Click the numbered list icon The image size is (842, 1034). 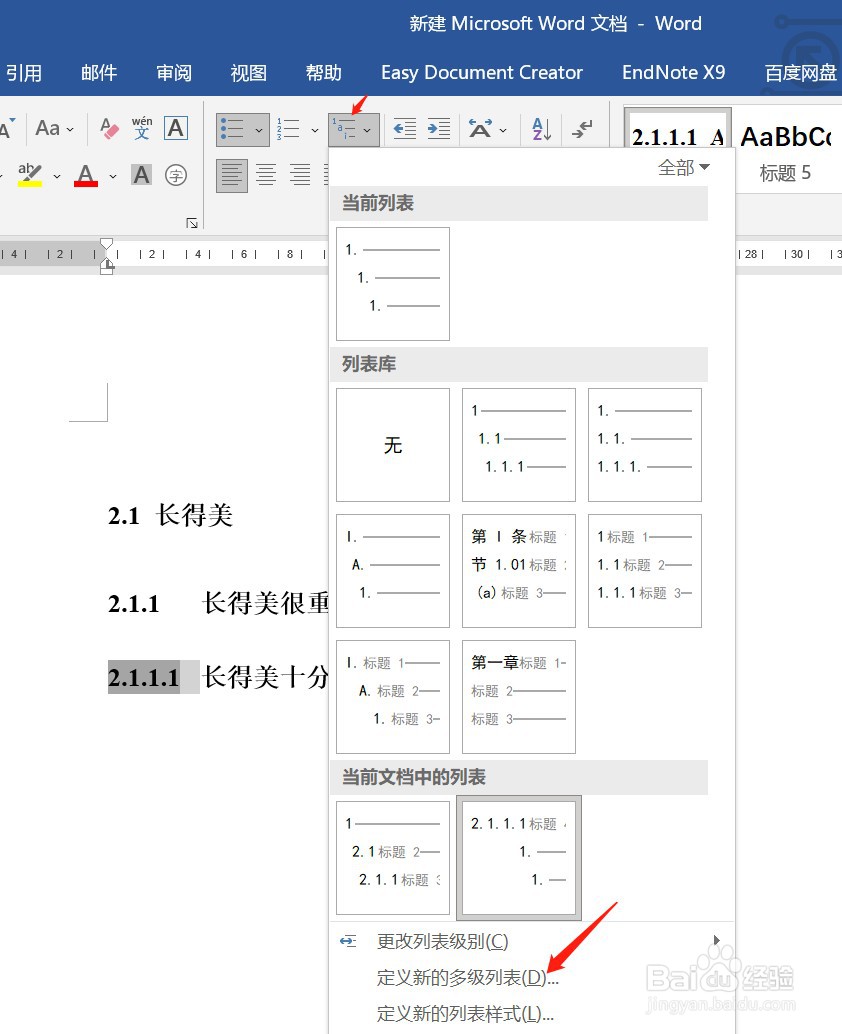[288, 130]
